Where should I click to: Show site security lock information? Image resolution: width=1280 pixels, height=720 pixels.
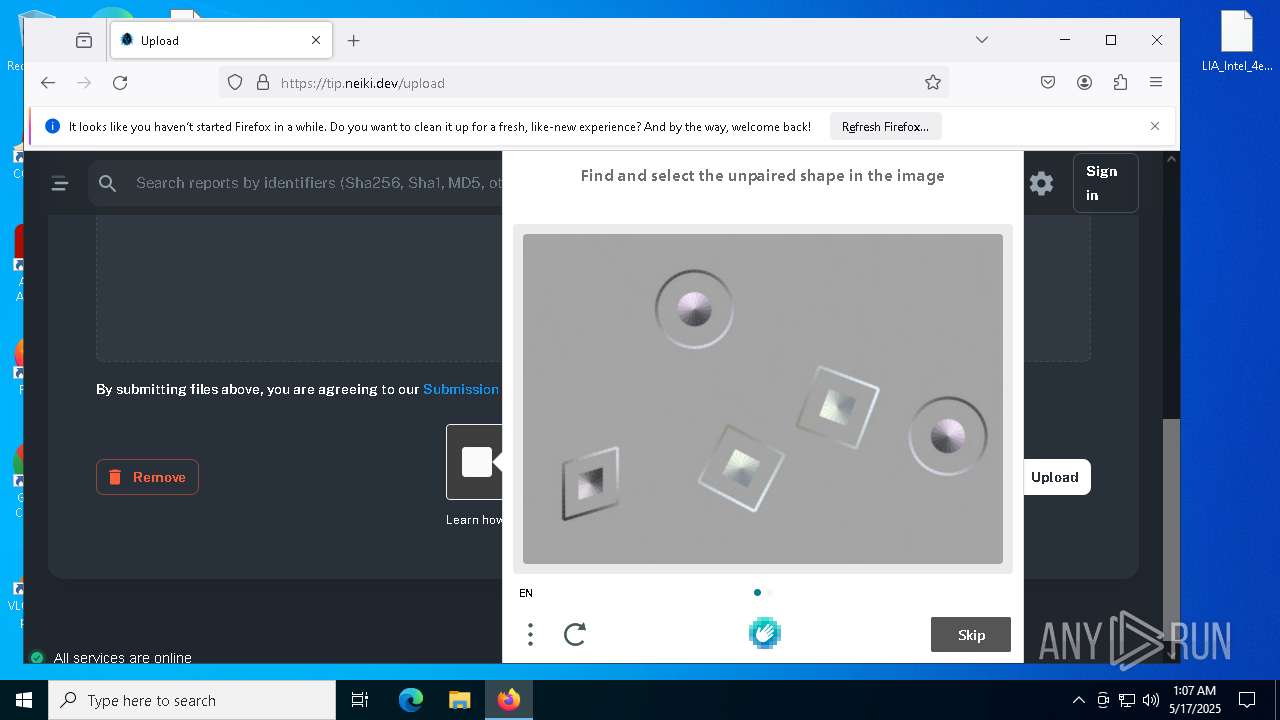tap(263, 83)
